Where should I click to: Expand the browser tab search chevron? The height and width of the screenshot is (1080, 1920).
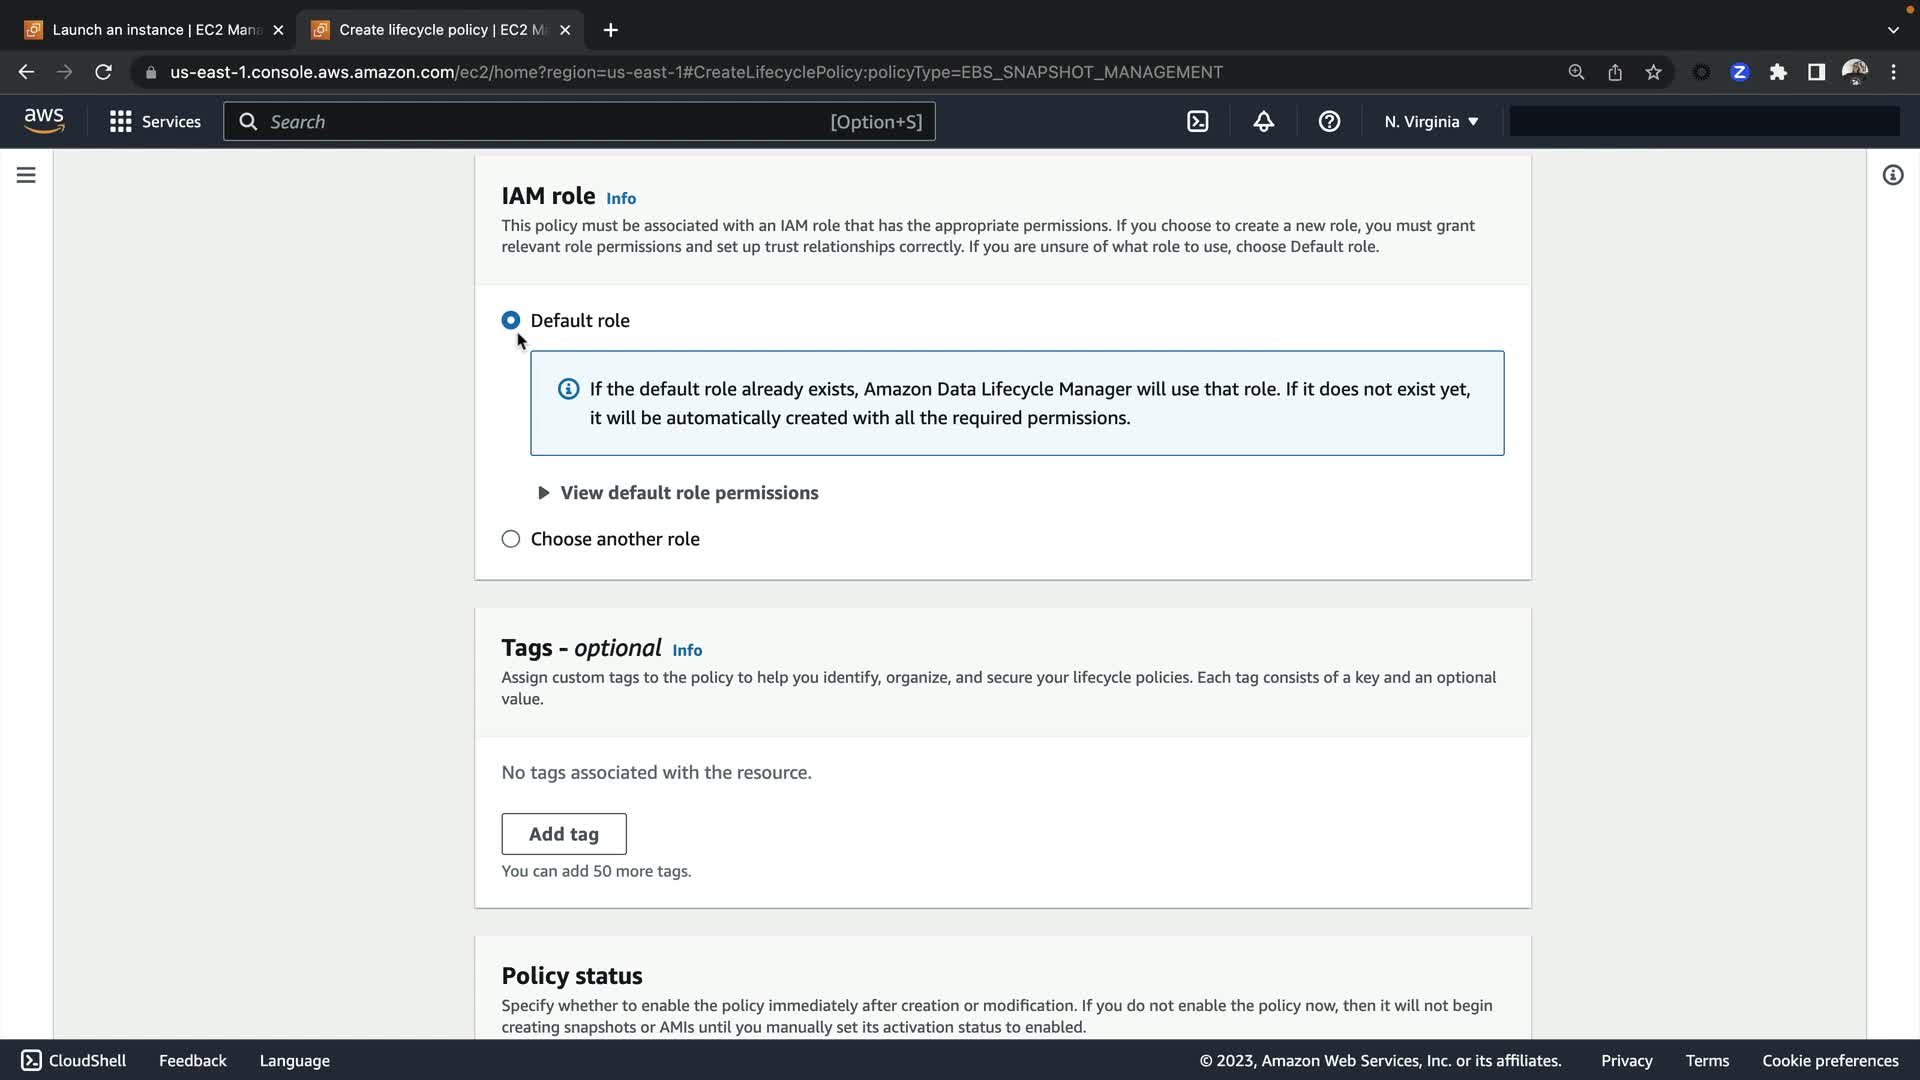click(1892, 30)
